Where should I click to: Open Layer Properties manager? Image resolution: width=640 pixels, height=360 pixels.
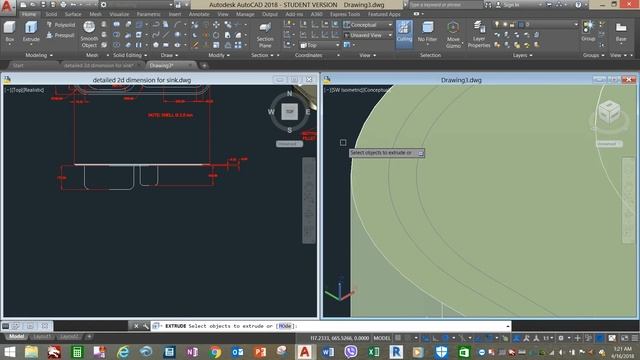click(479, 34)
